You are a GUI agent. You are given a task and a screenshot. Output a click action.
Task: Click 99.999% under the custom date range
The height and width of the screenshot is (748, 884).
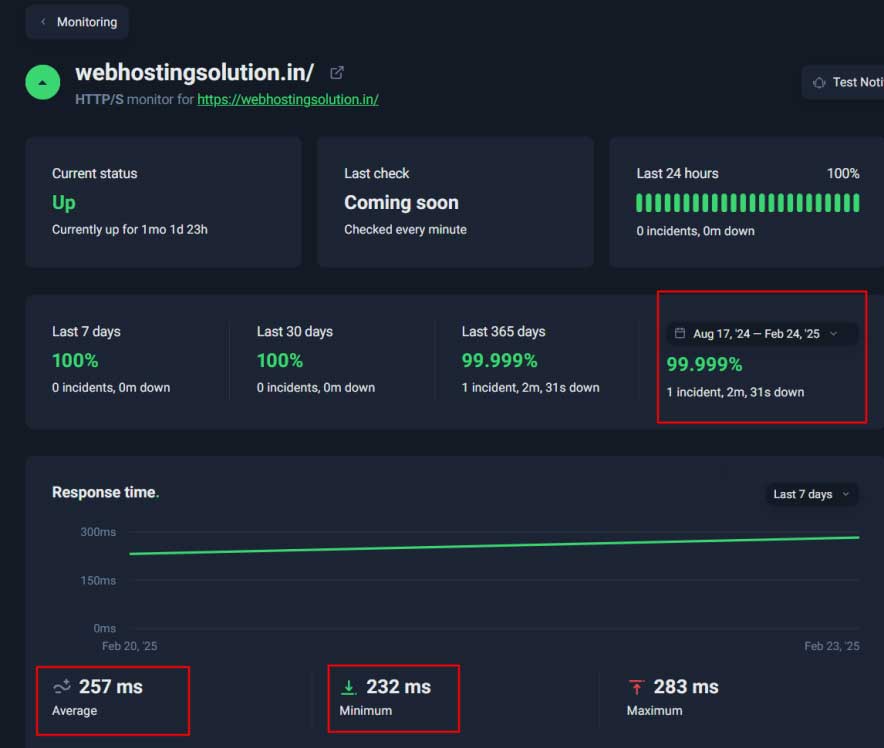[x=705, y=364]
